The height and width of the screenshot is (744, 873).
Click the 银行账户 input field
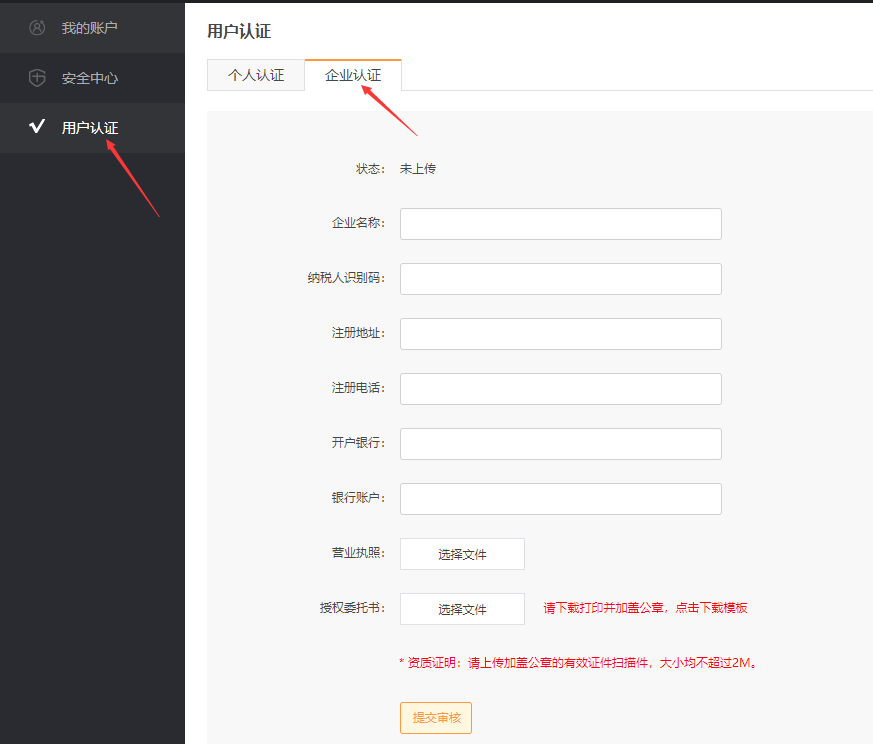(x=560, y=499)
